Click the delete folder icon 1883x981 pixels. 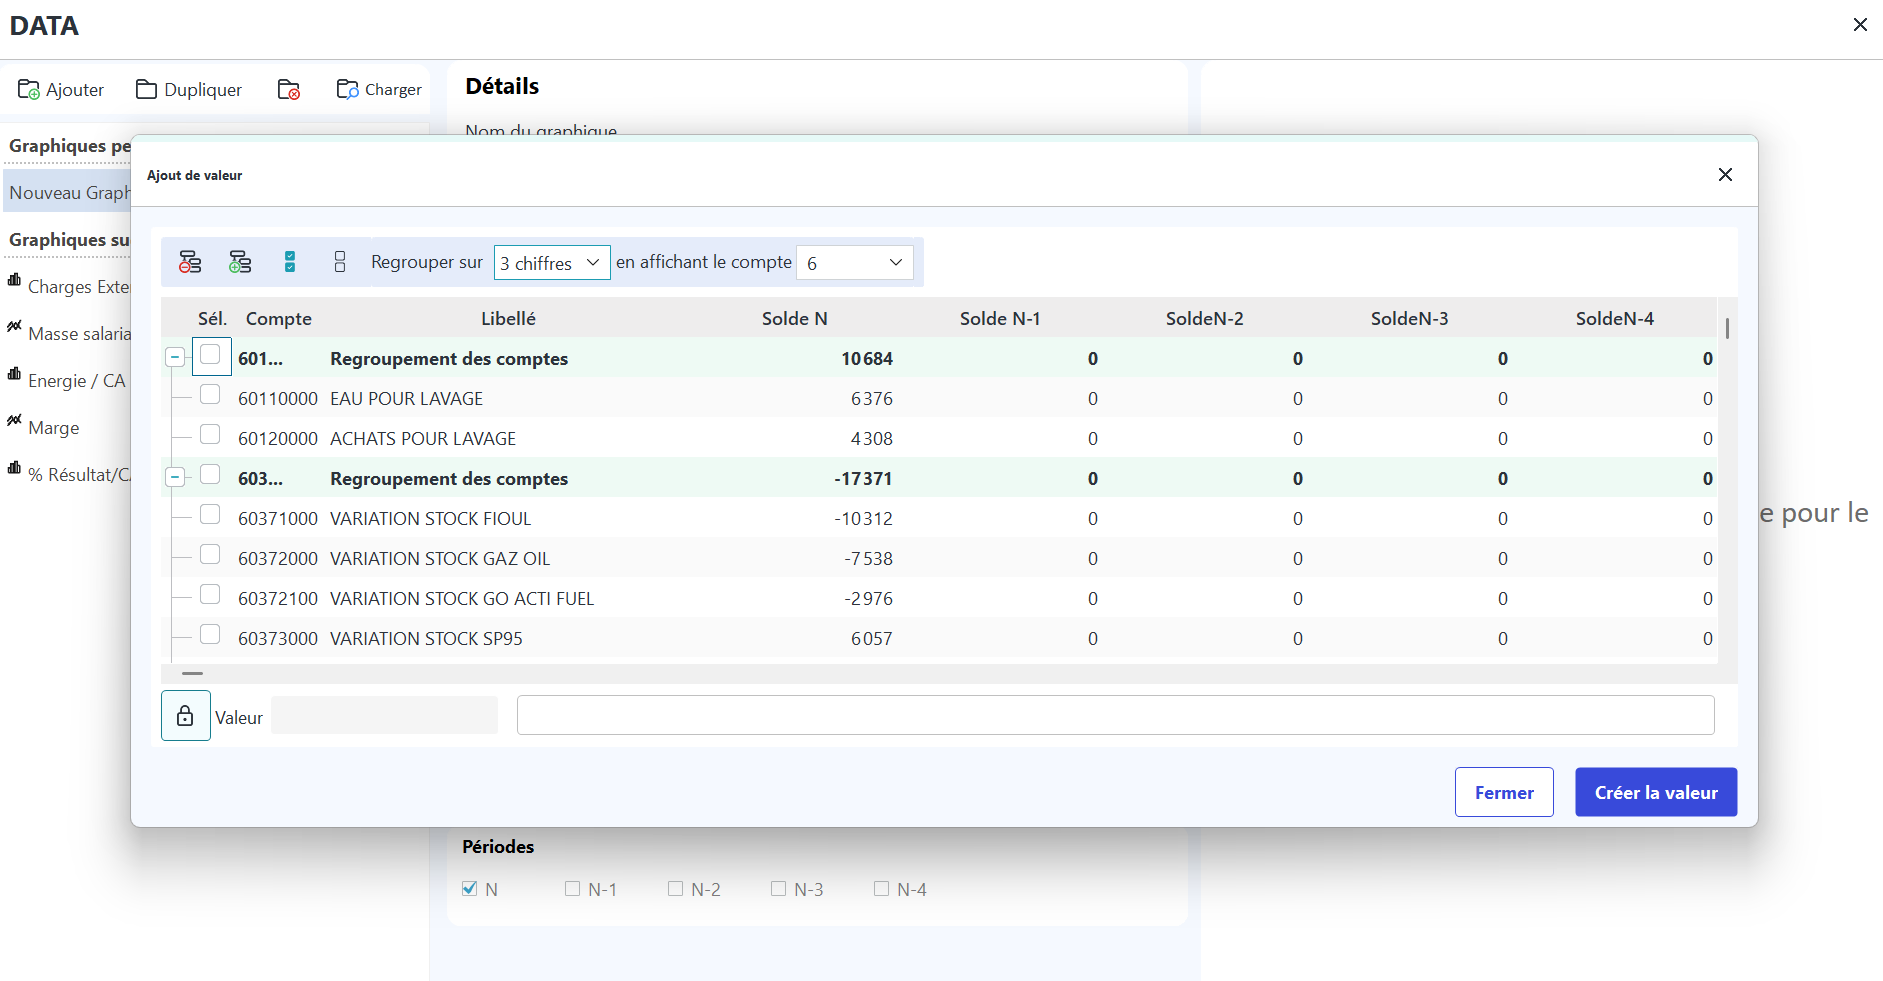[x=289, y=90]
